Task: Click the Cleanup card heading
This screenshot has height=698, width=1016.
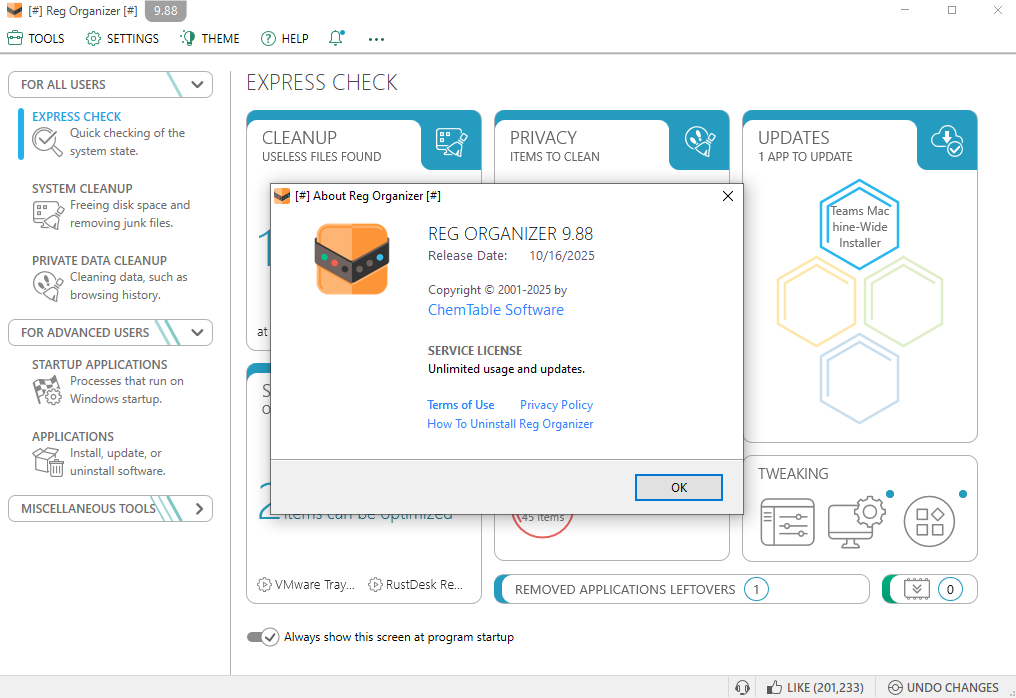Action: pyautogui.click(x=299, y=137)
